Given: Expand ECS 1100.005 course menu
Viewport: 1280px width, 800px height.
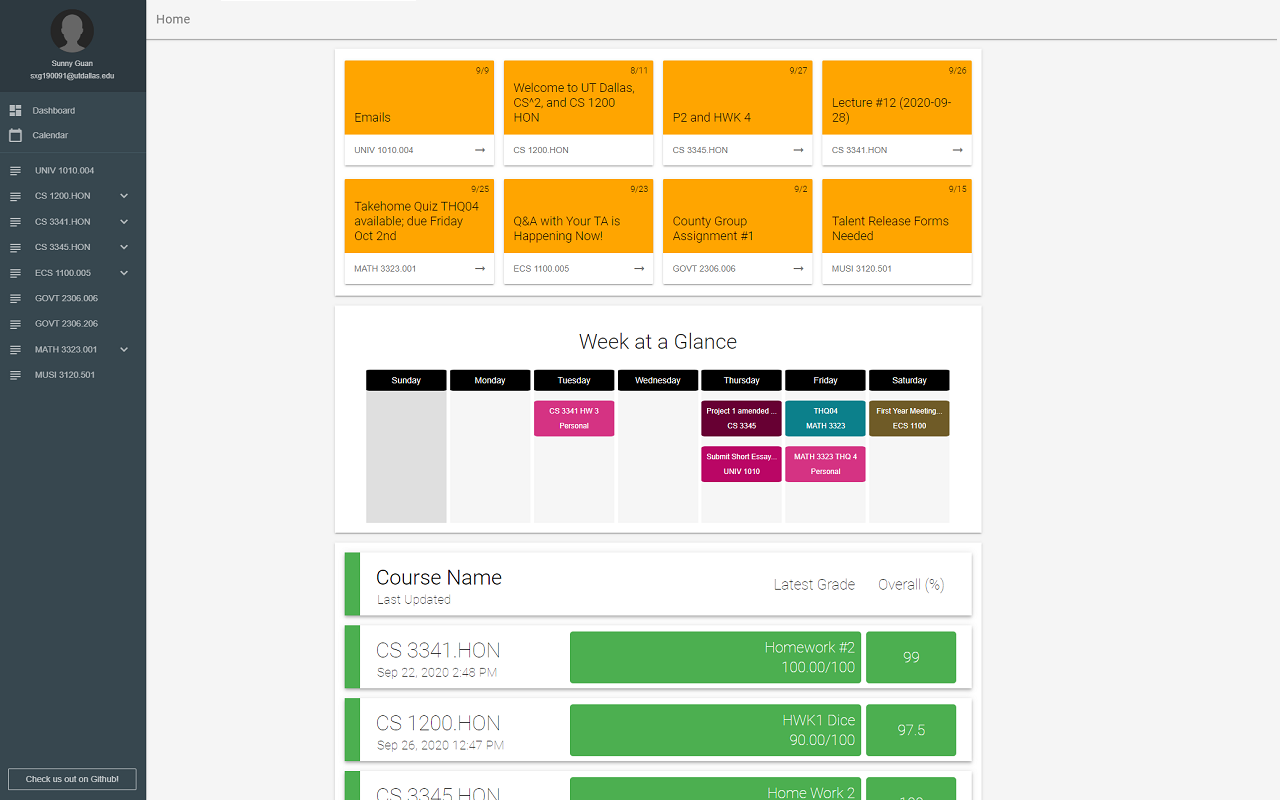Looking at the screenshot, I should pos(124,273).
